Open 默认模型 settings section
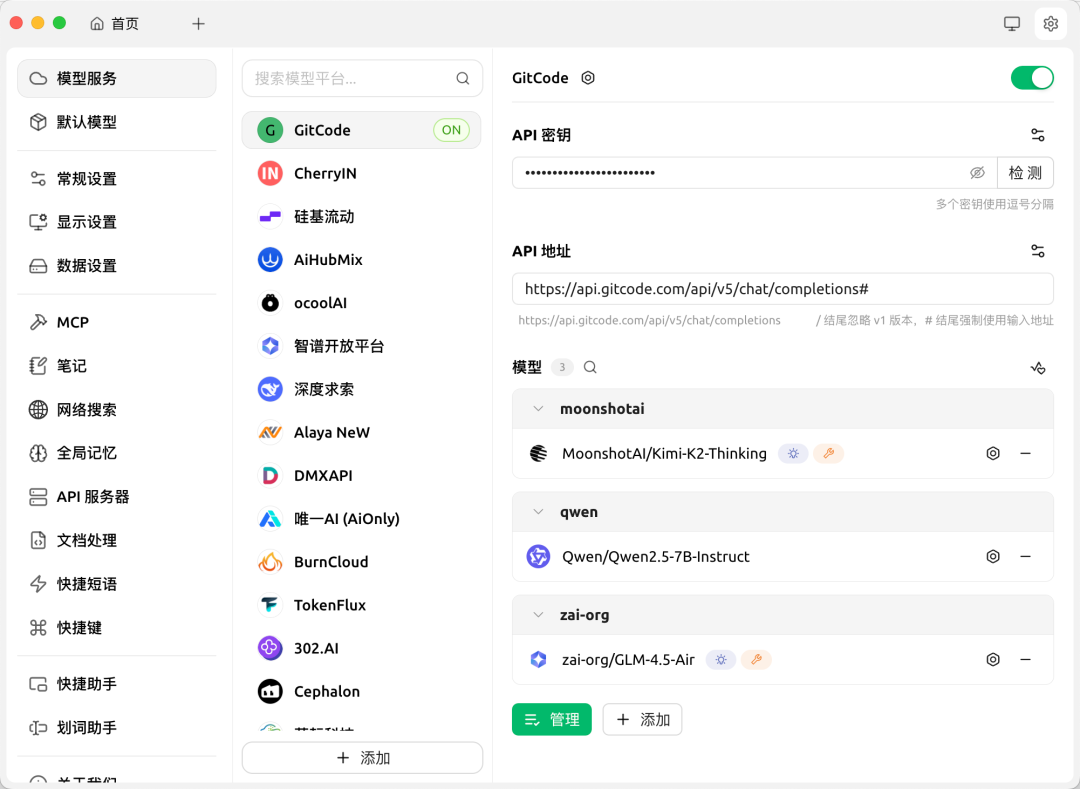Viewport: 1080px width, 789px height. 116,122
